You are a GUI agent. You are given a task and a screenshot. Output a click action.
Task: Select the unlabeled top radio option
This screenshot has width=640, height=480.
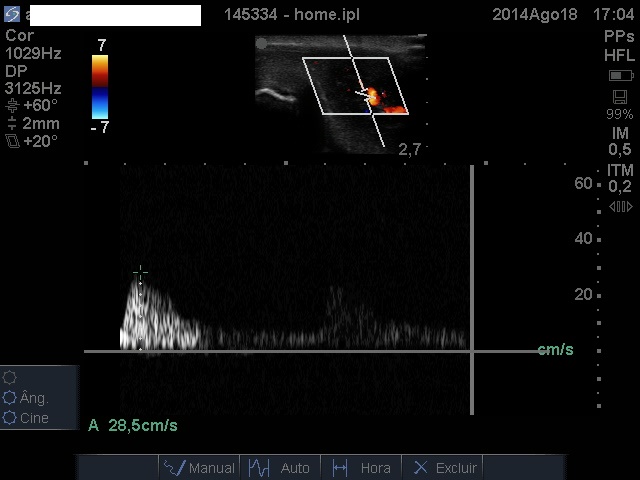10,377
